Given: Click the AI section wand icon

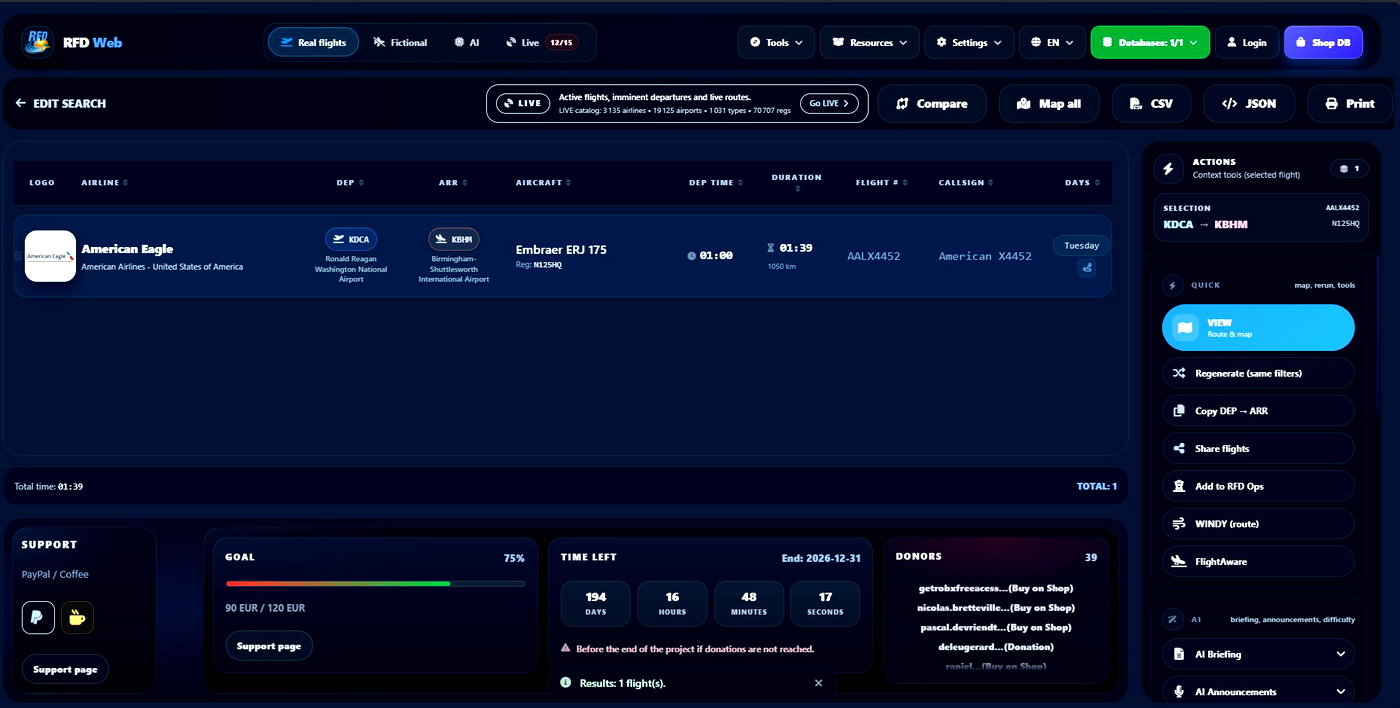Looking at the screenshot, I should pos(1174,619).
